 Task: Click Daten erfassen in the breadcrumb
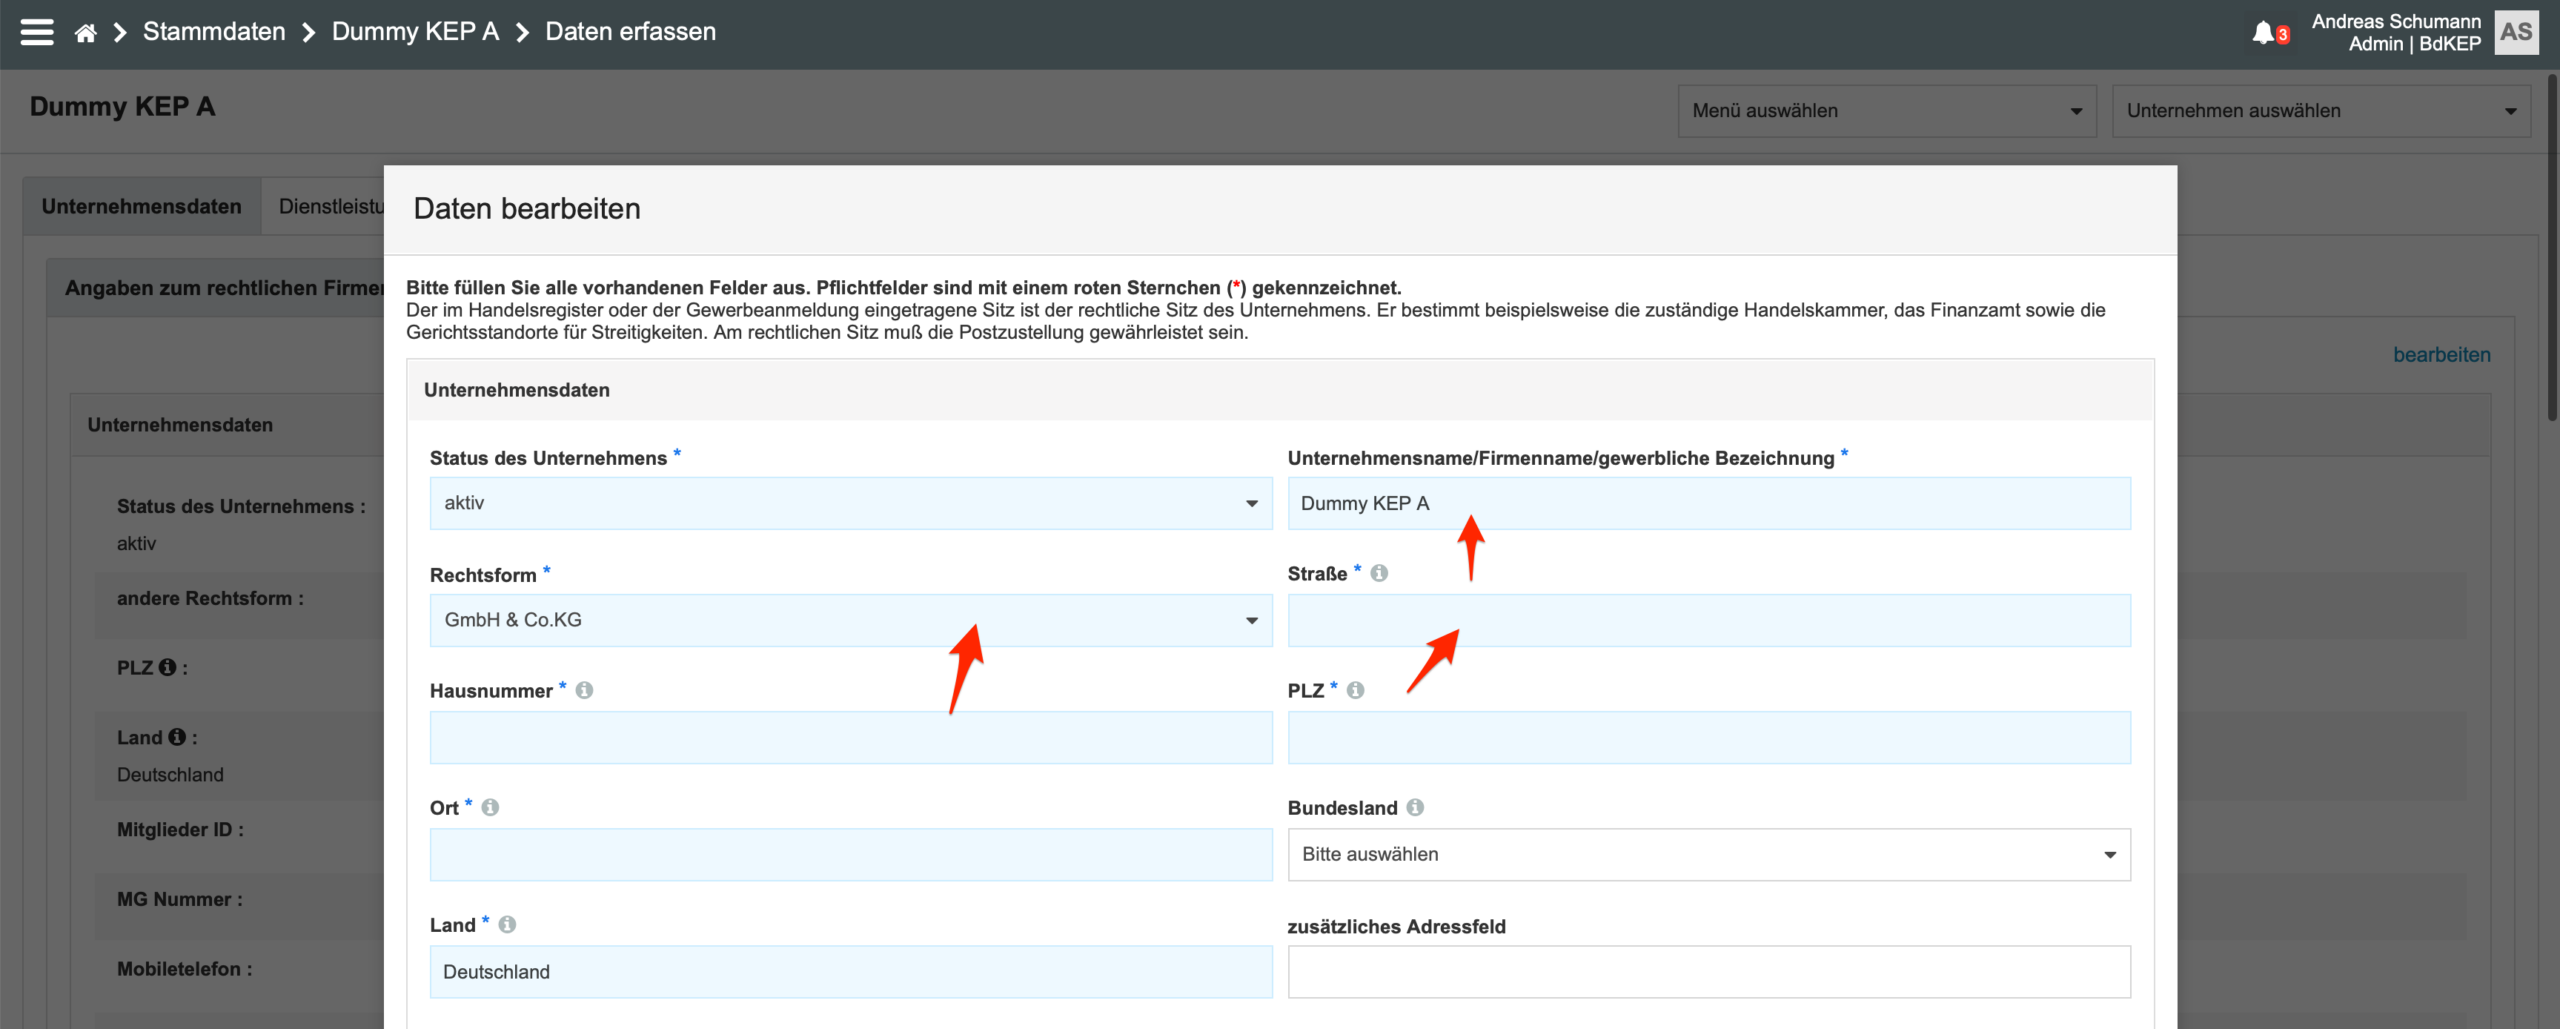631,32
